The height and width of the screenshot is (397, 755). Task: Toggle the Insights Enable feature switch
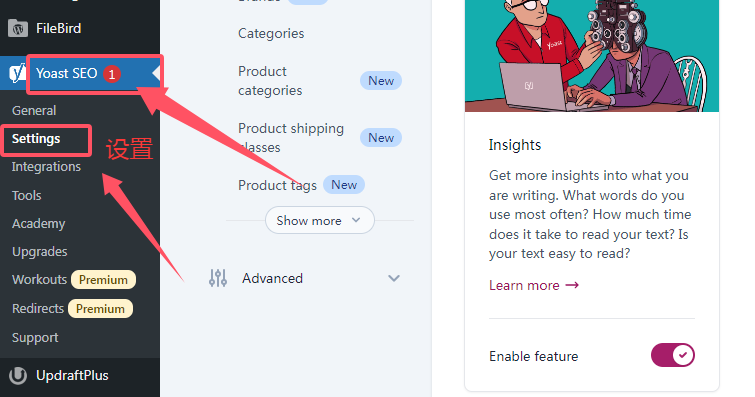[673, 356]
